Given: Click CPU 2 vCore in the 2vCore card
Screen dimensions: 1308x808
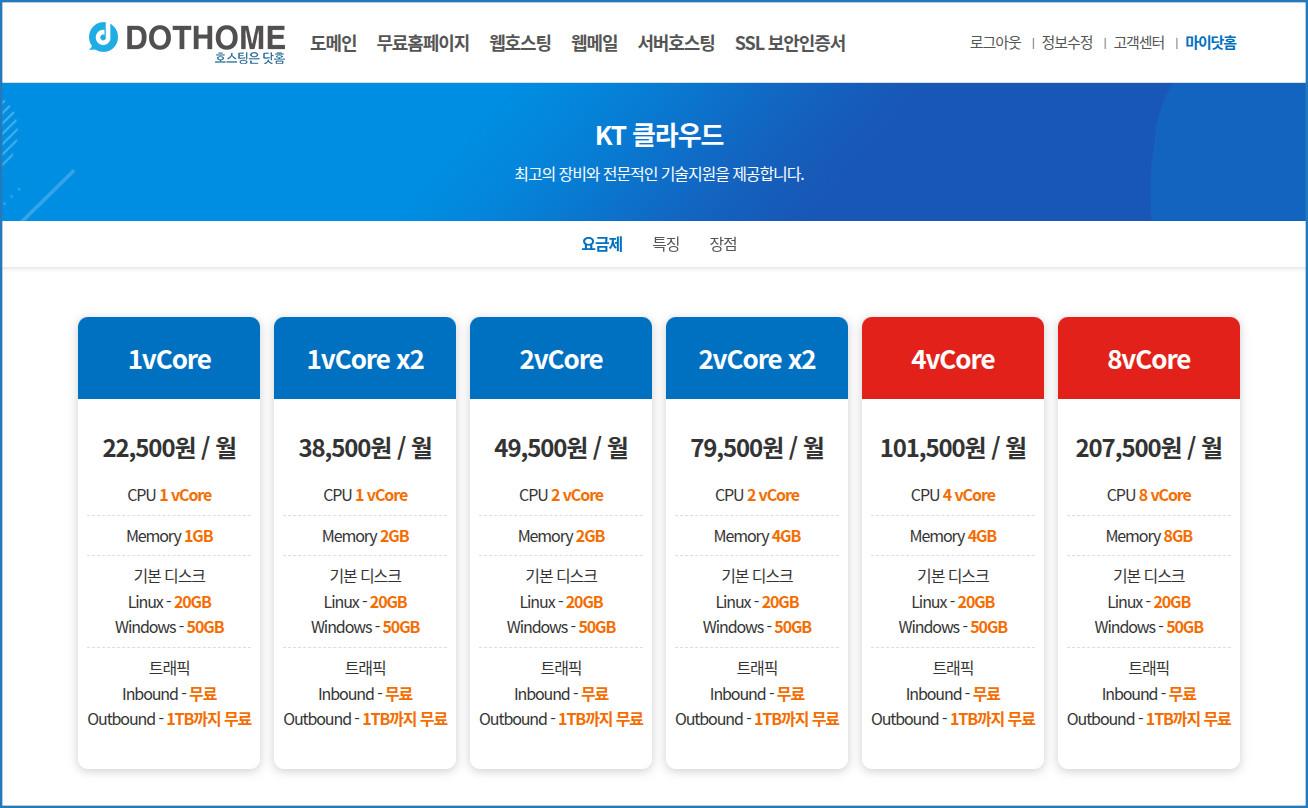Looking at the screenshot, I should click(561, 495).
